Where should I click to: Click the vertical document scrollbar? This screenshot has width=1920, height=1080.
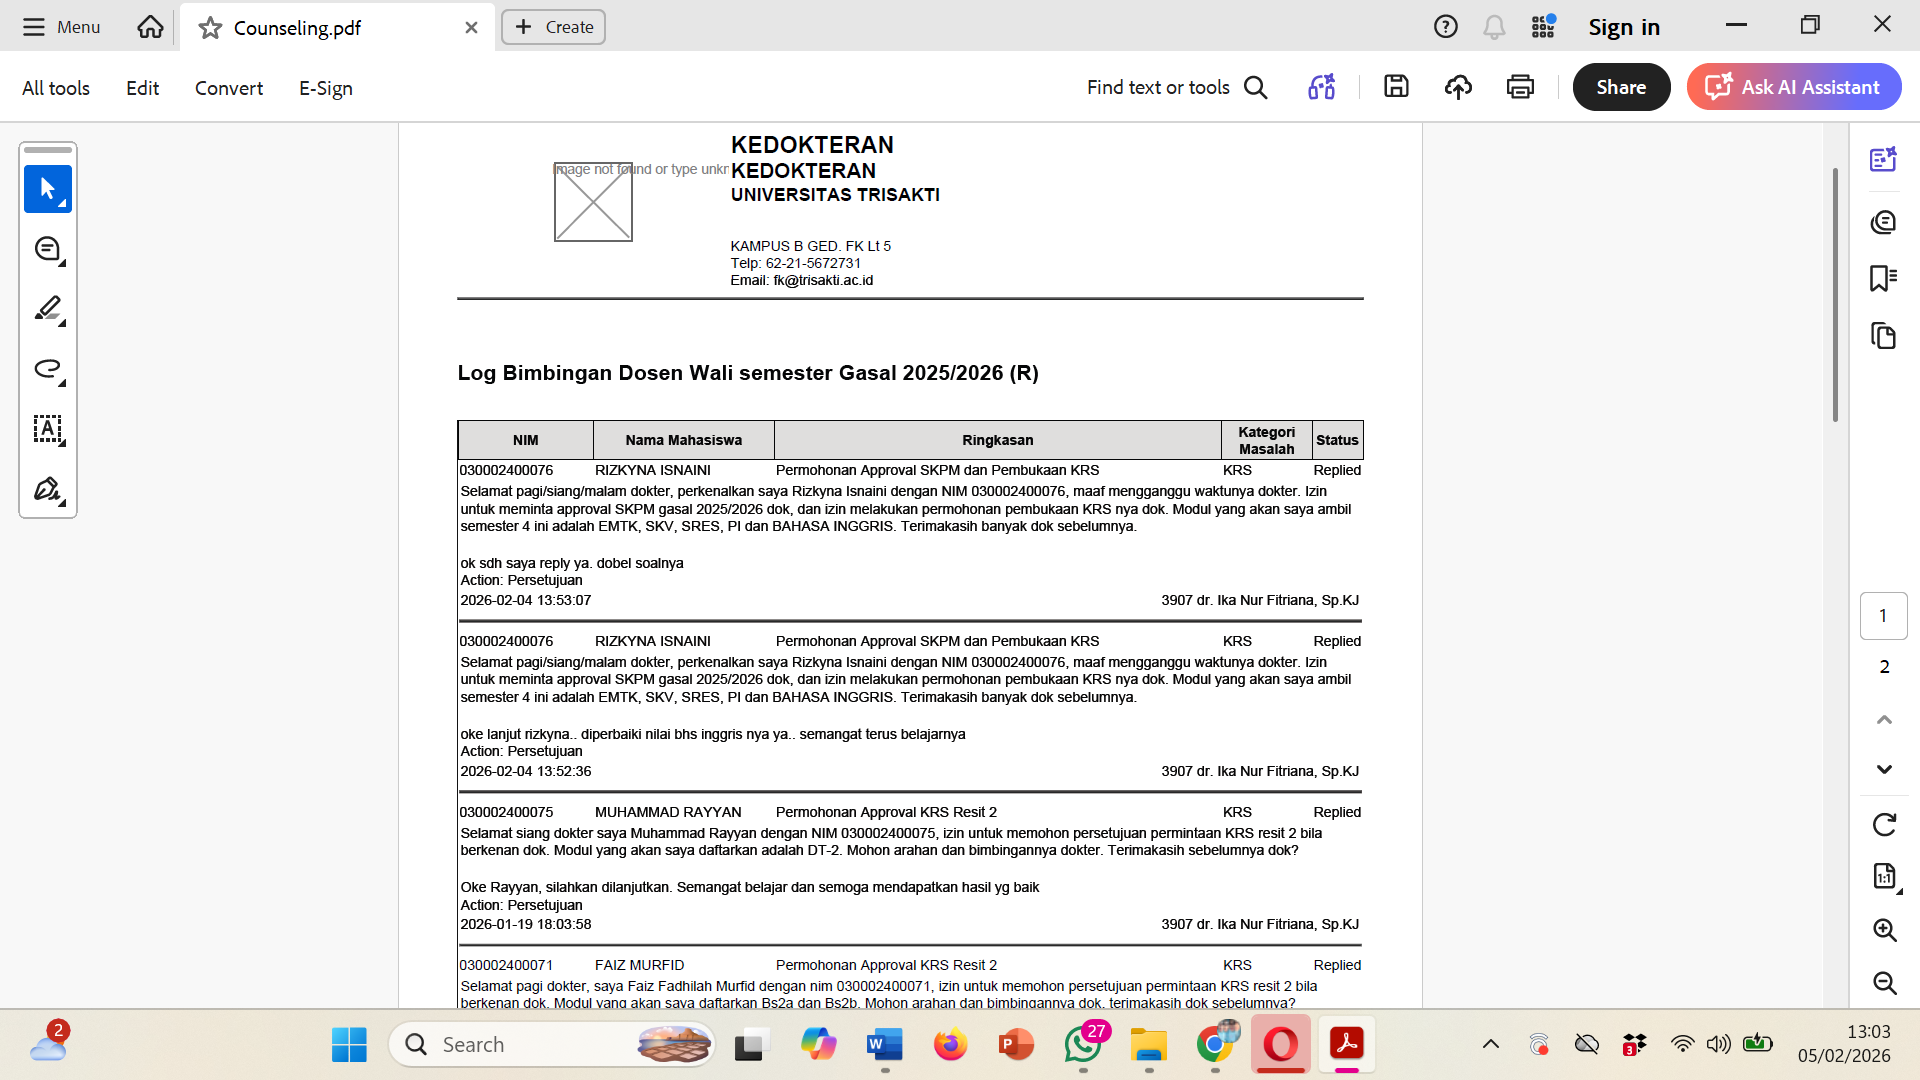point(1835,295)
